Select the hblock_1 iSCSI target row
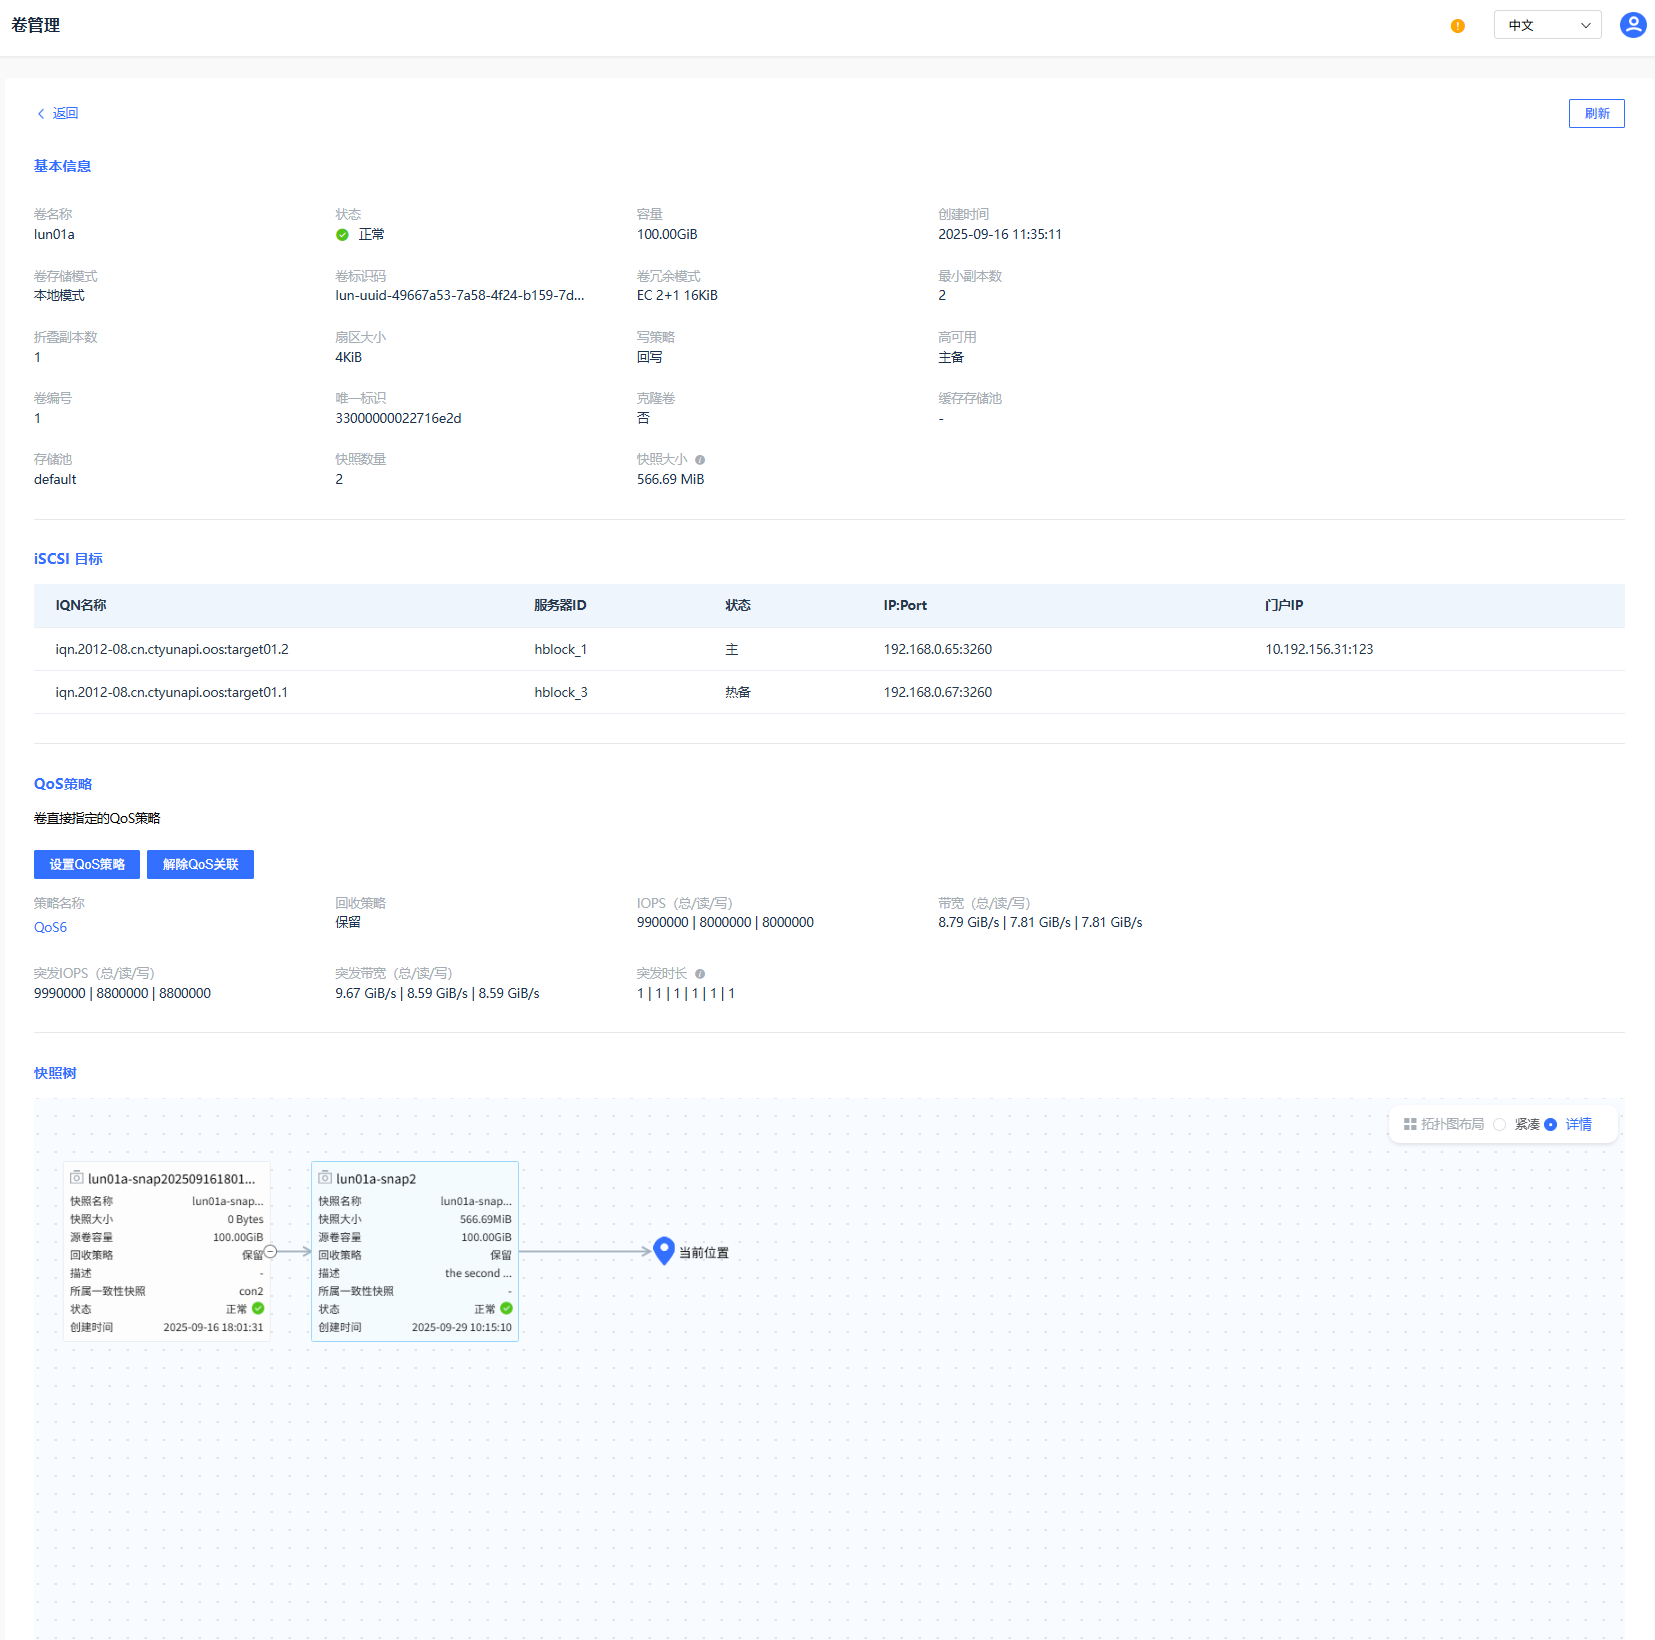Screen dimensions: 1655x1640 coord(560,650)
